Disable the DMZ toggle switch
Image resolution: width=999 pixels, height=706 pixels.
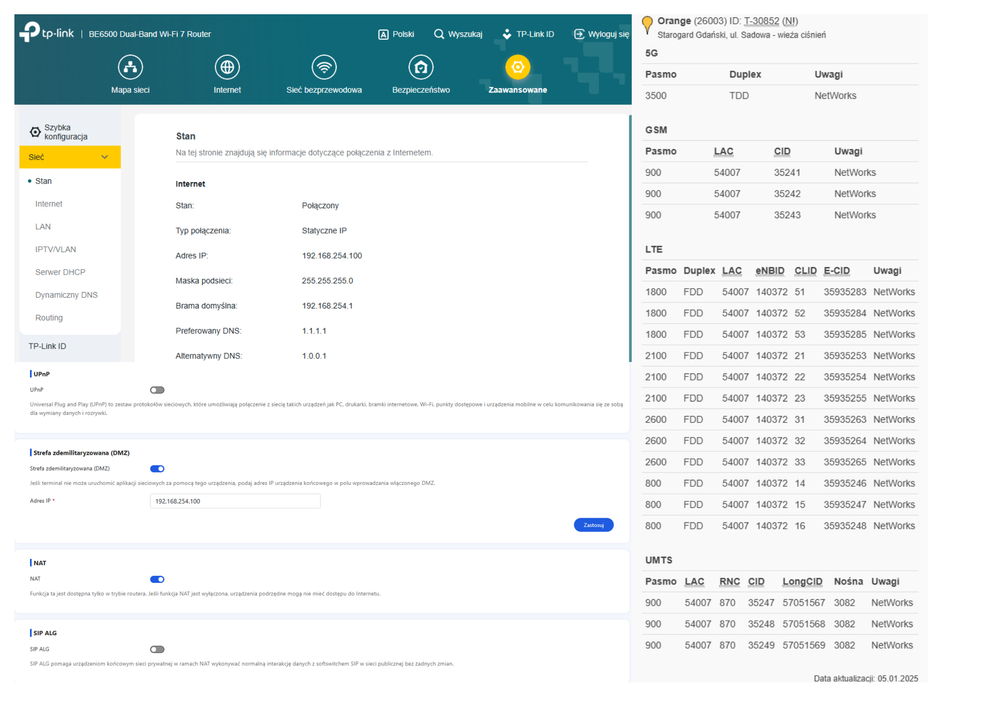coord(157,468)
